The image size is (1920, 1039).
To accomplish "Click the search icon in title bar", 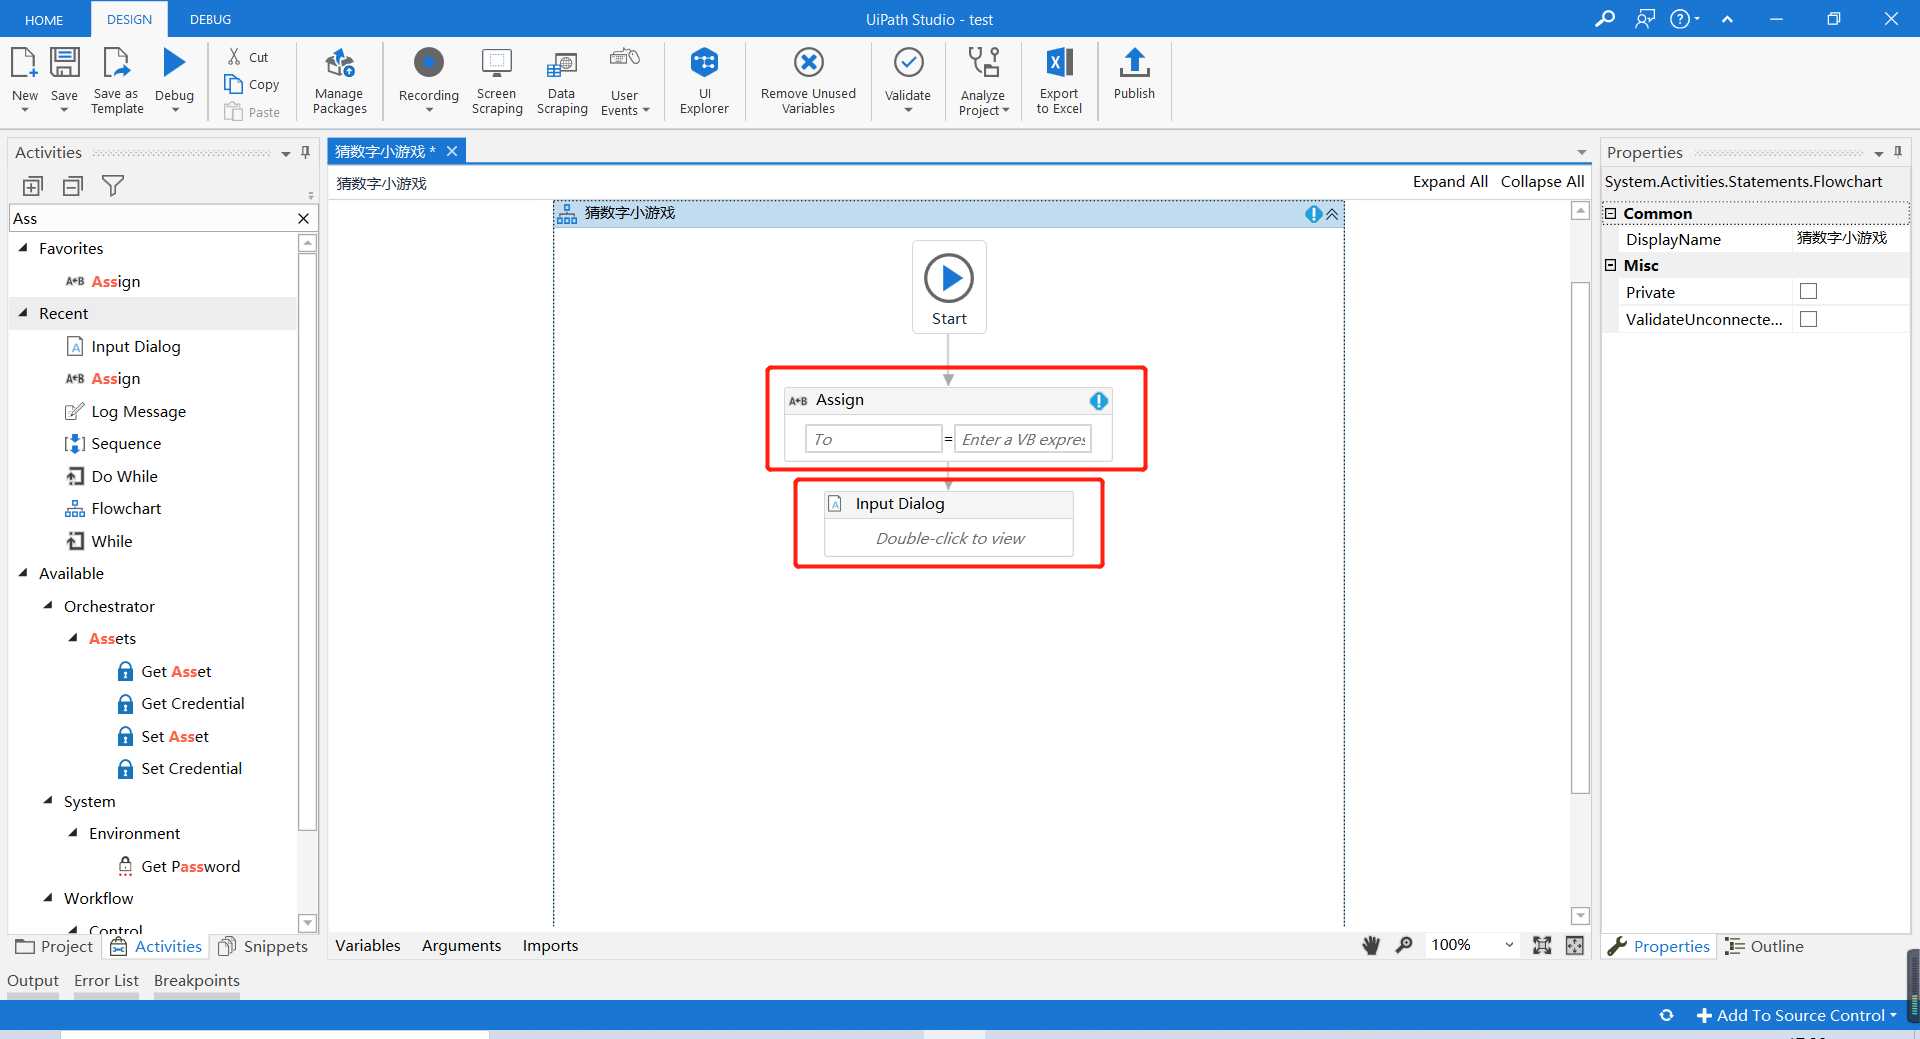I will pos(1604,19).
